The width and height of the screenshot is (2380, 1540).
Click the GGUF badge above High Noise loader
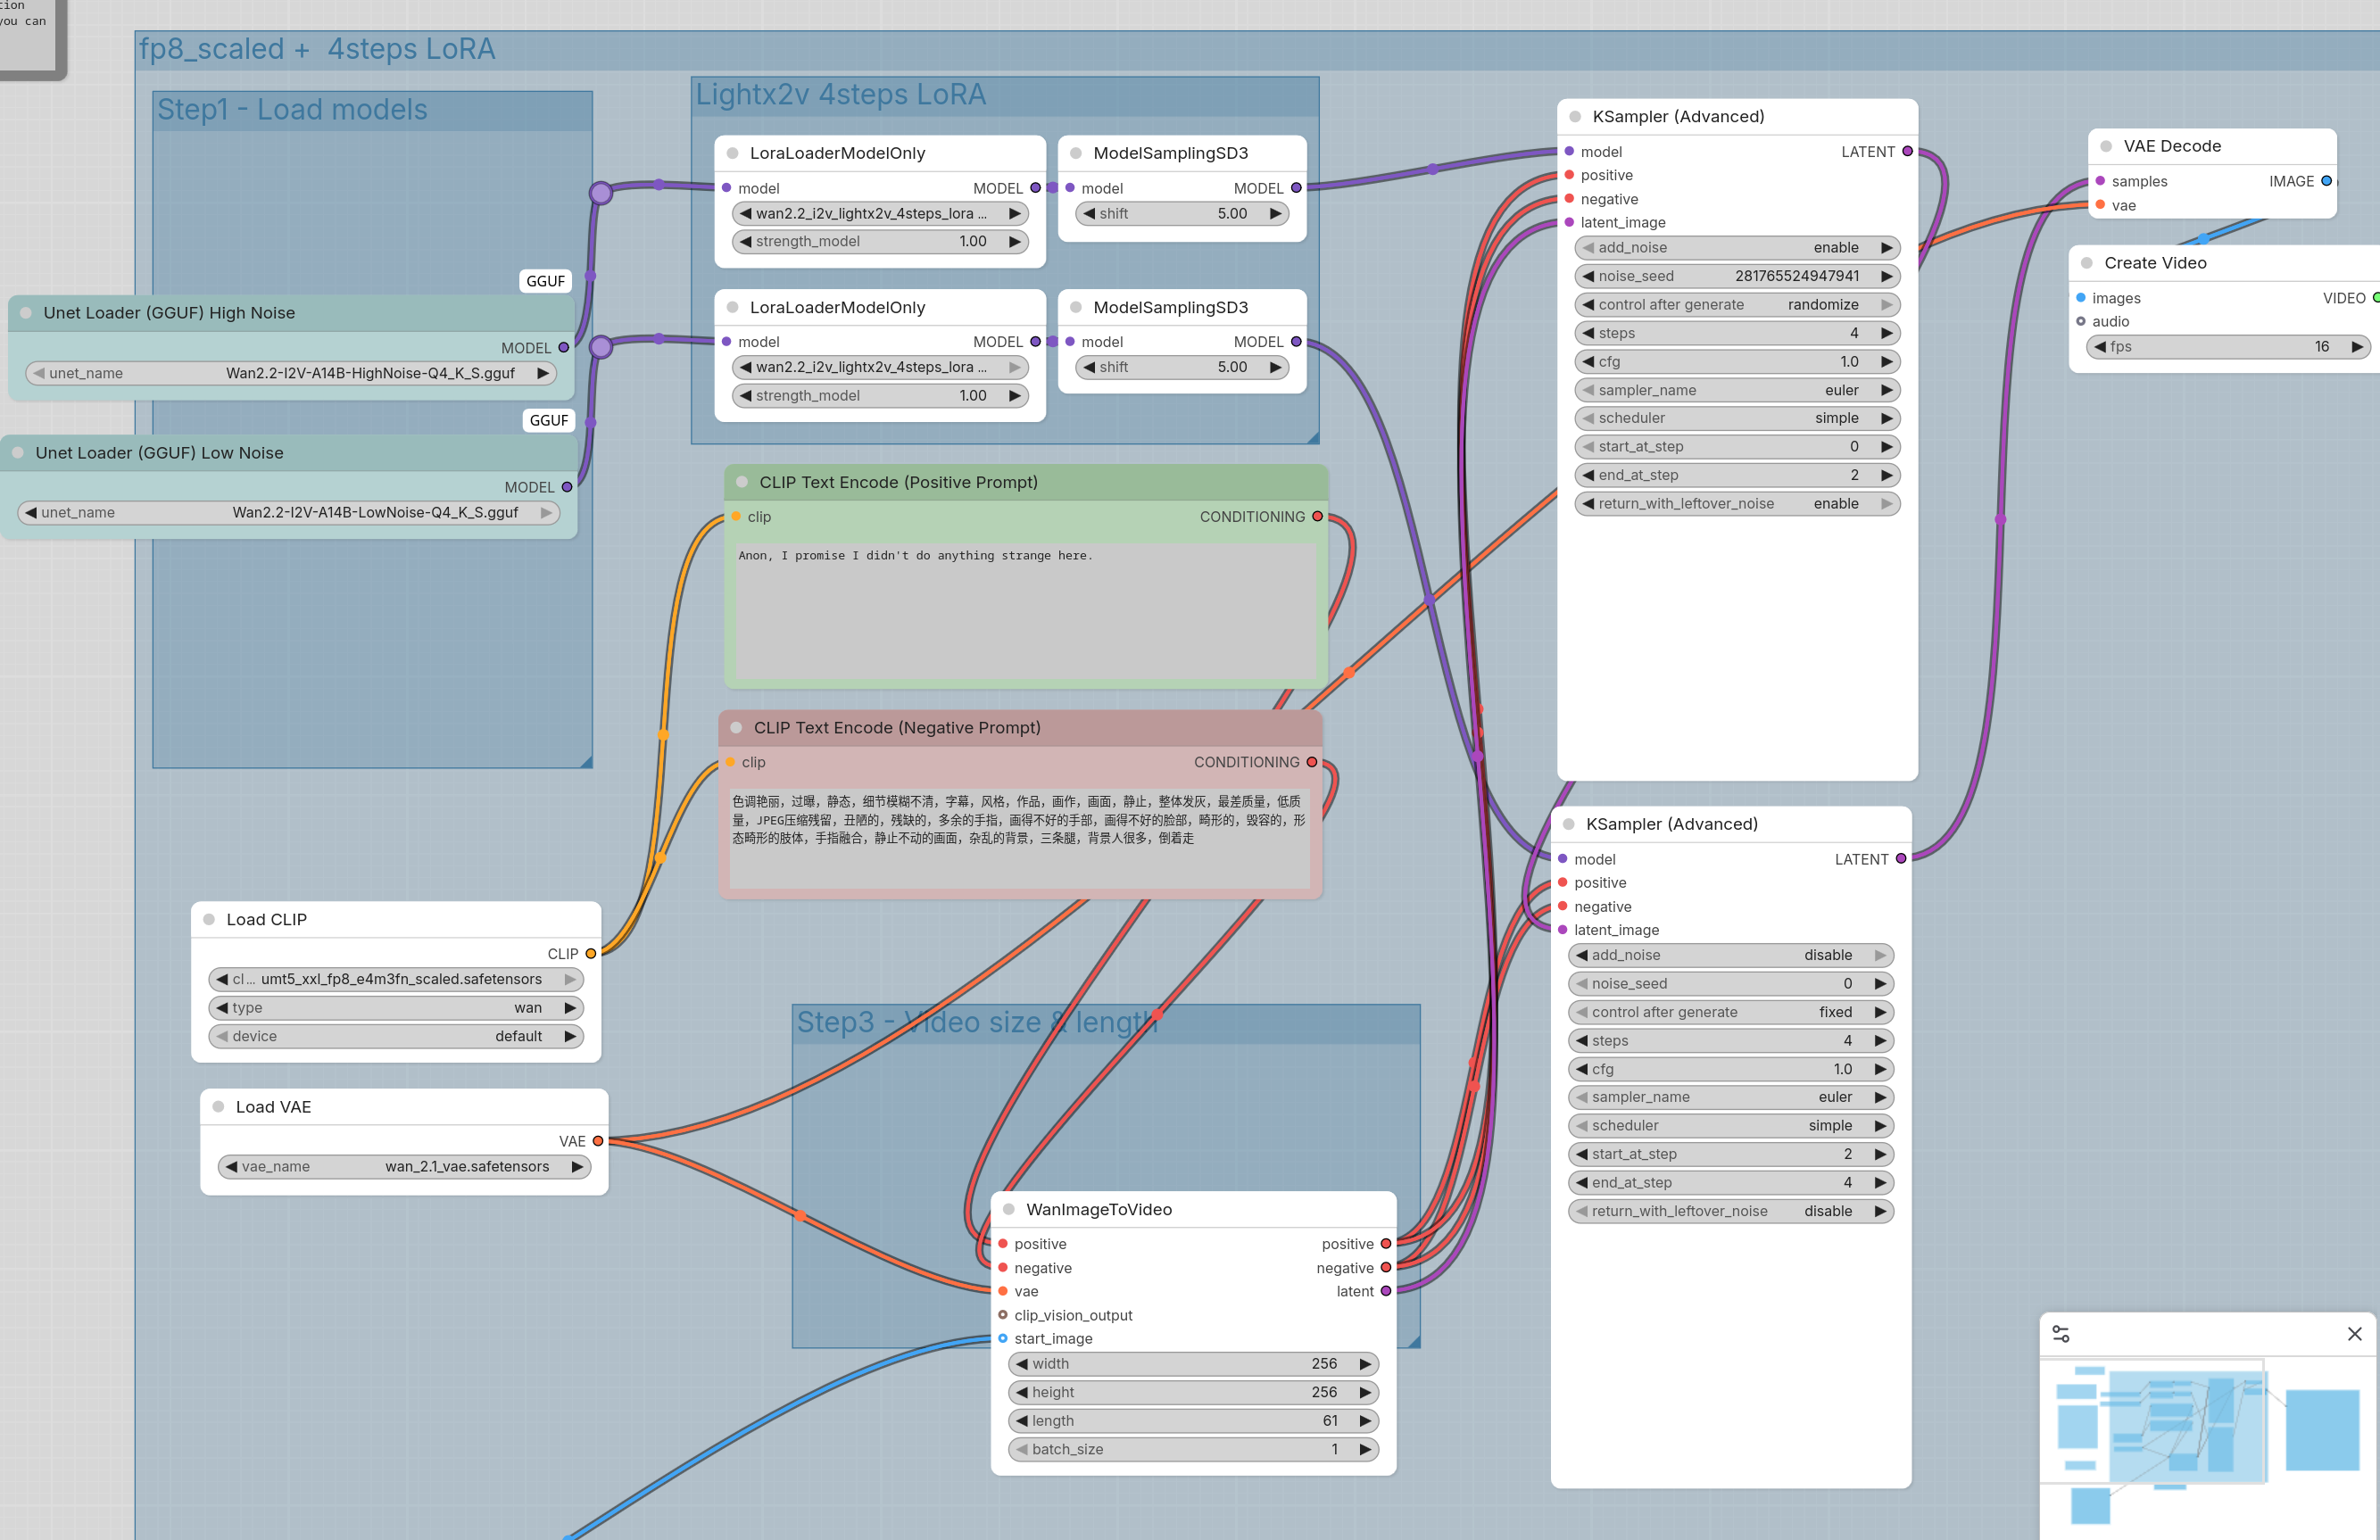pyautogui.click(x=545, y=281)
